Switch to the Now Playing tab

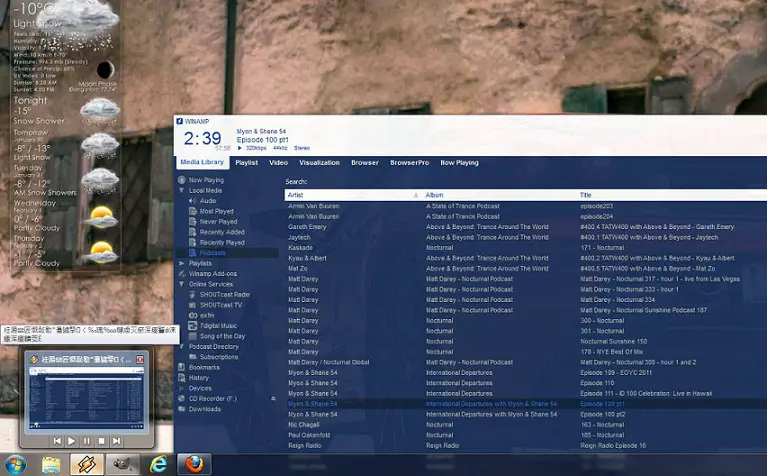point(459,162)
